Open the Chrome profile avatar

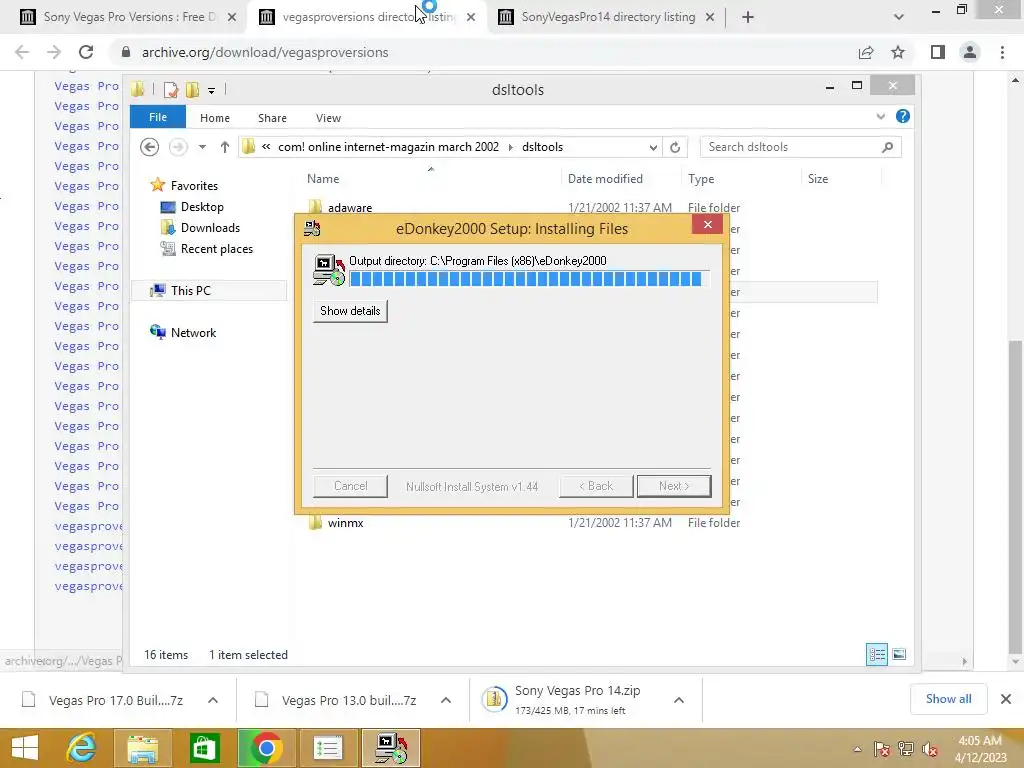tap(970, 52)
